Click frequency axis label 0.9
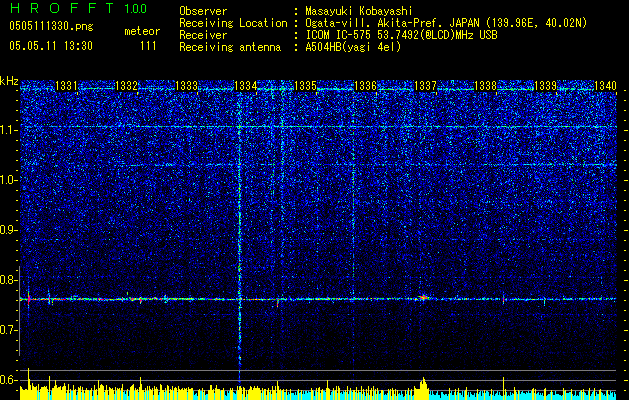 pos(8,230)
